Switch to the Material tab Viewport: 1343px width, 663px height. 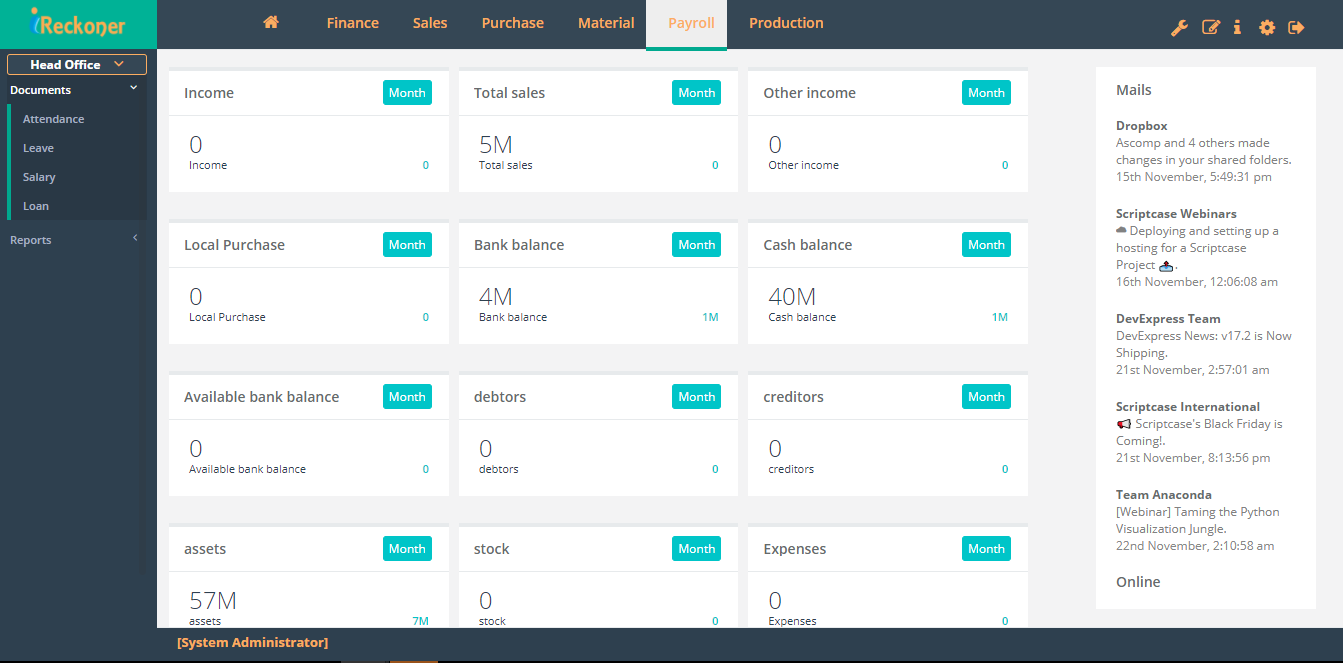(606, 22)
